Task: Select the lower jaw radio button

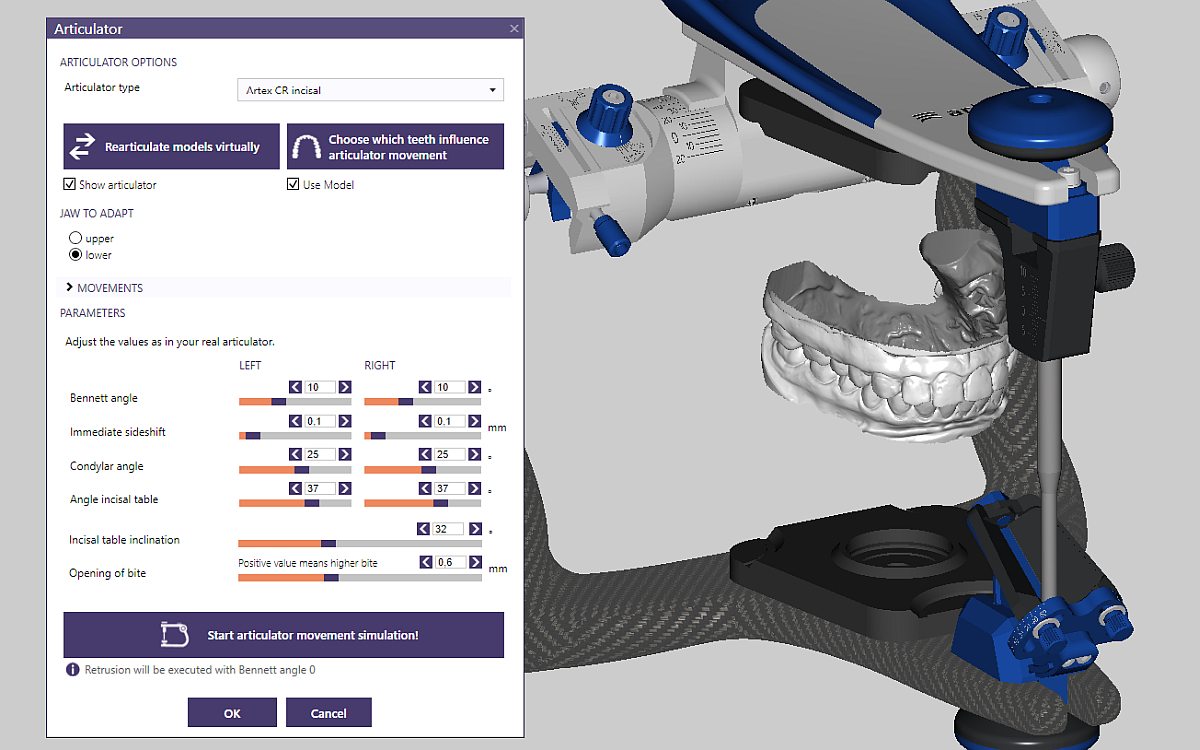Action: (x=75, y=255)
